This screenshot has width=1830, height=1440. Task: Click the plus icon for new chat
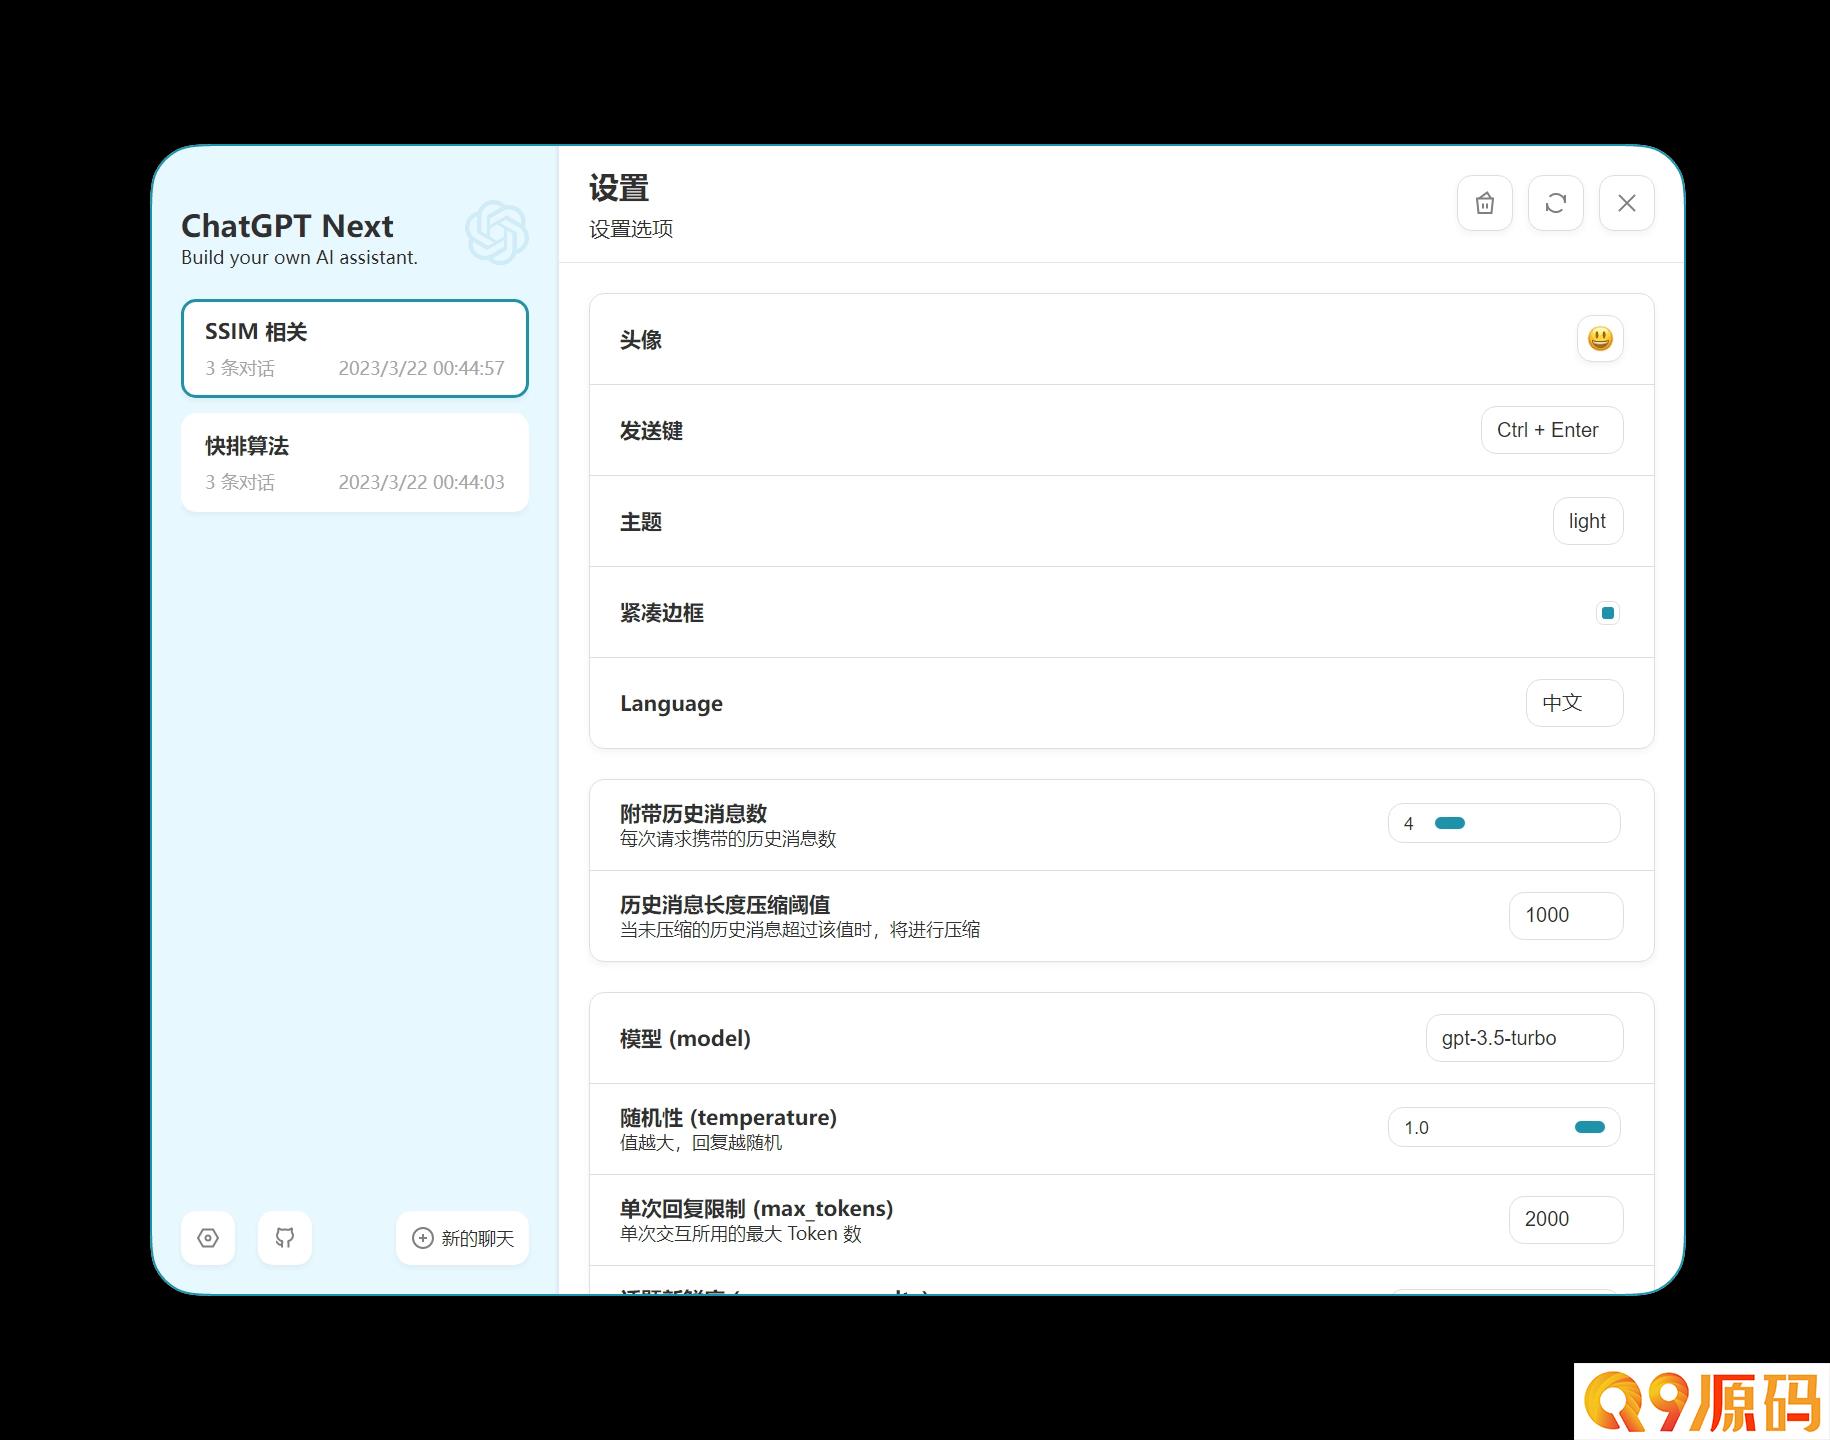pyautogui.click(x=423, y=1238)
